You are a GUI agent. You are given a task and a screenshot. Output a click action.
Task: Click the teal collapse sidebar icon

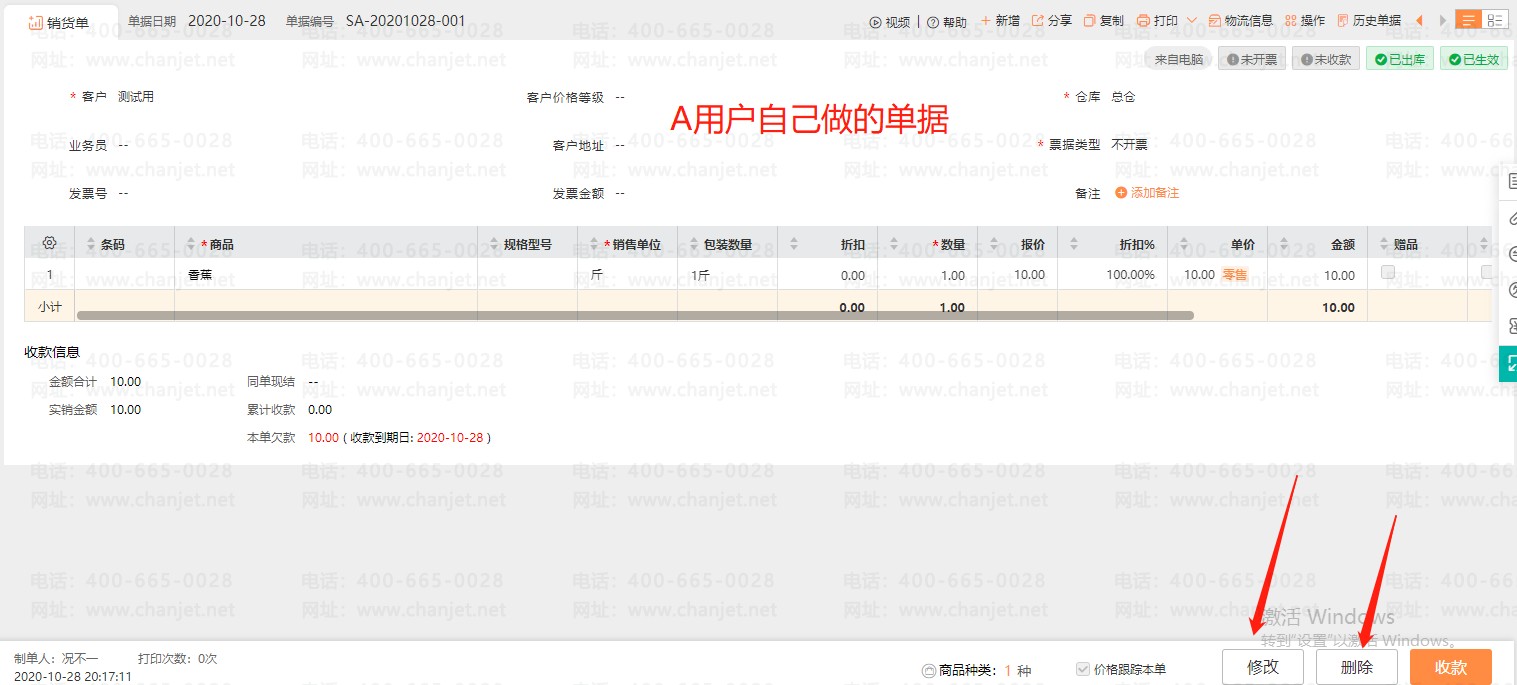1510,364
